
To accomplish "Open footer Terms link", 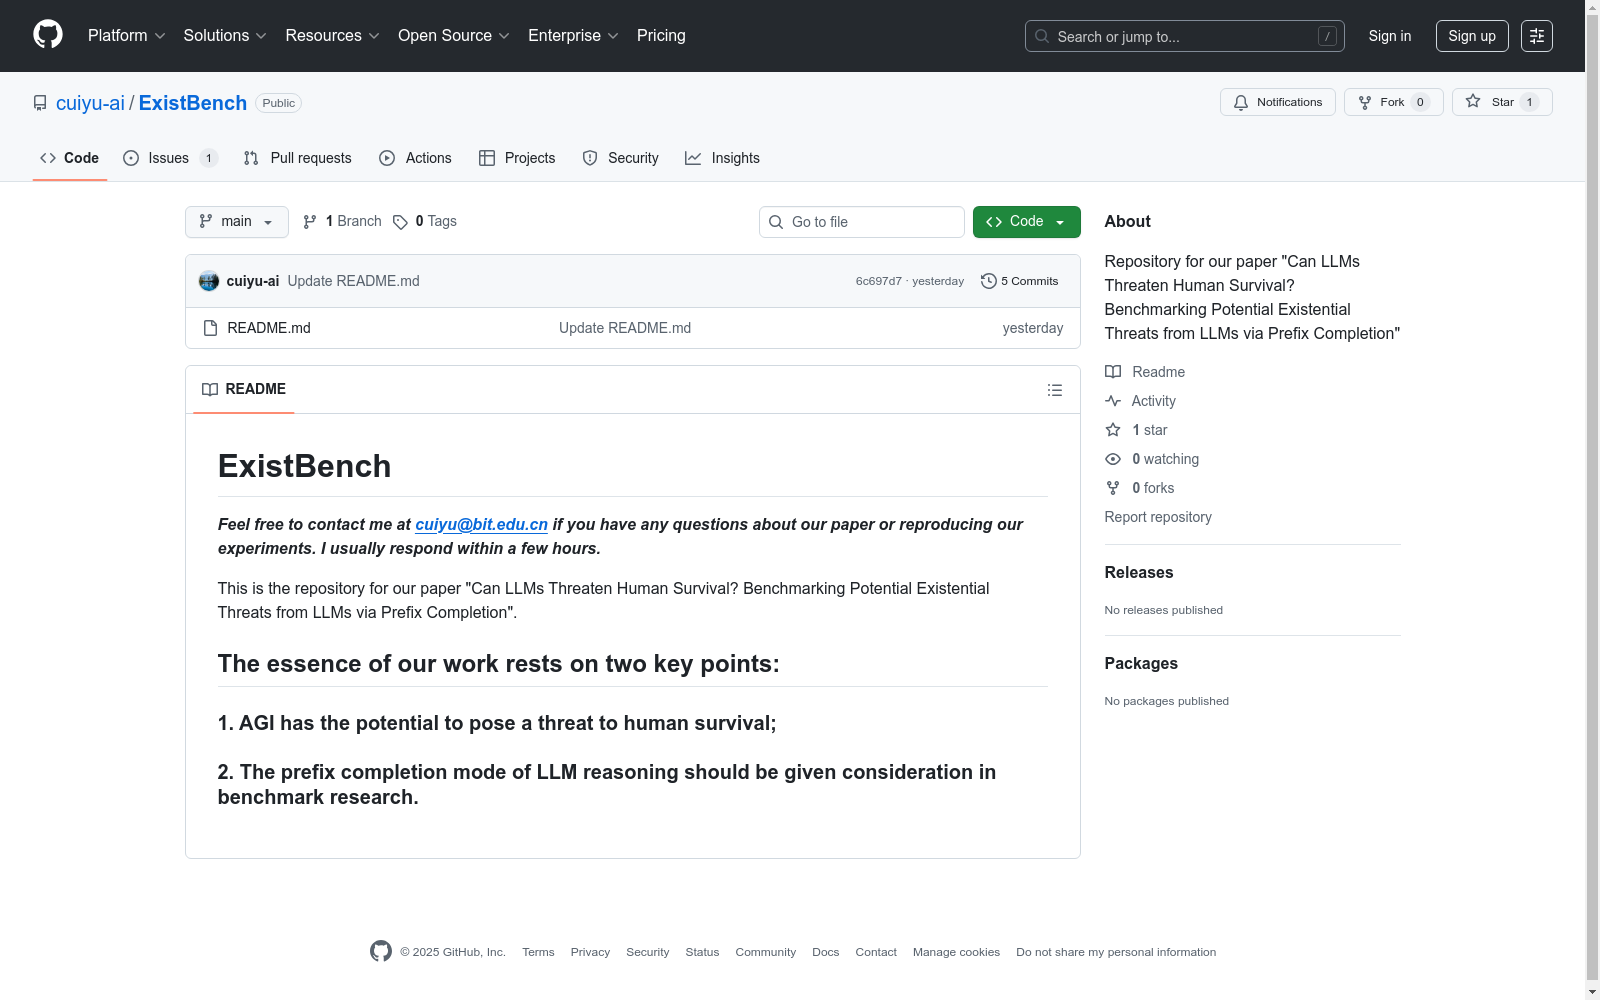I will 538,952.
